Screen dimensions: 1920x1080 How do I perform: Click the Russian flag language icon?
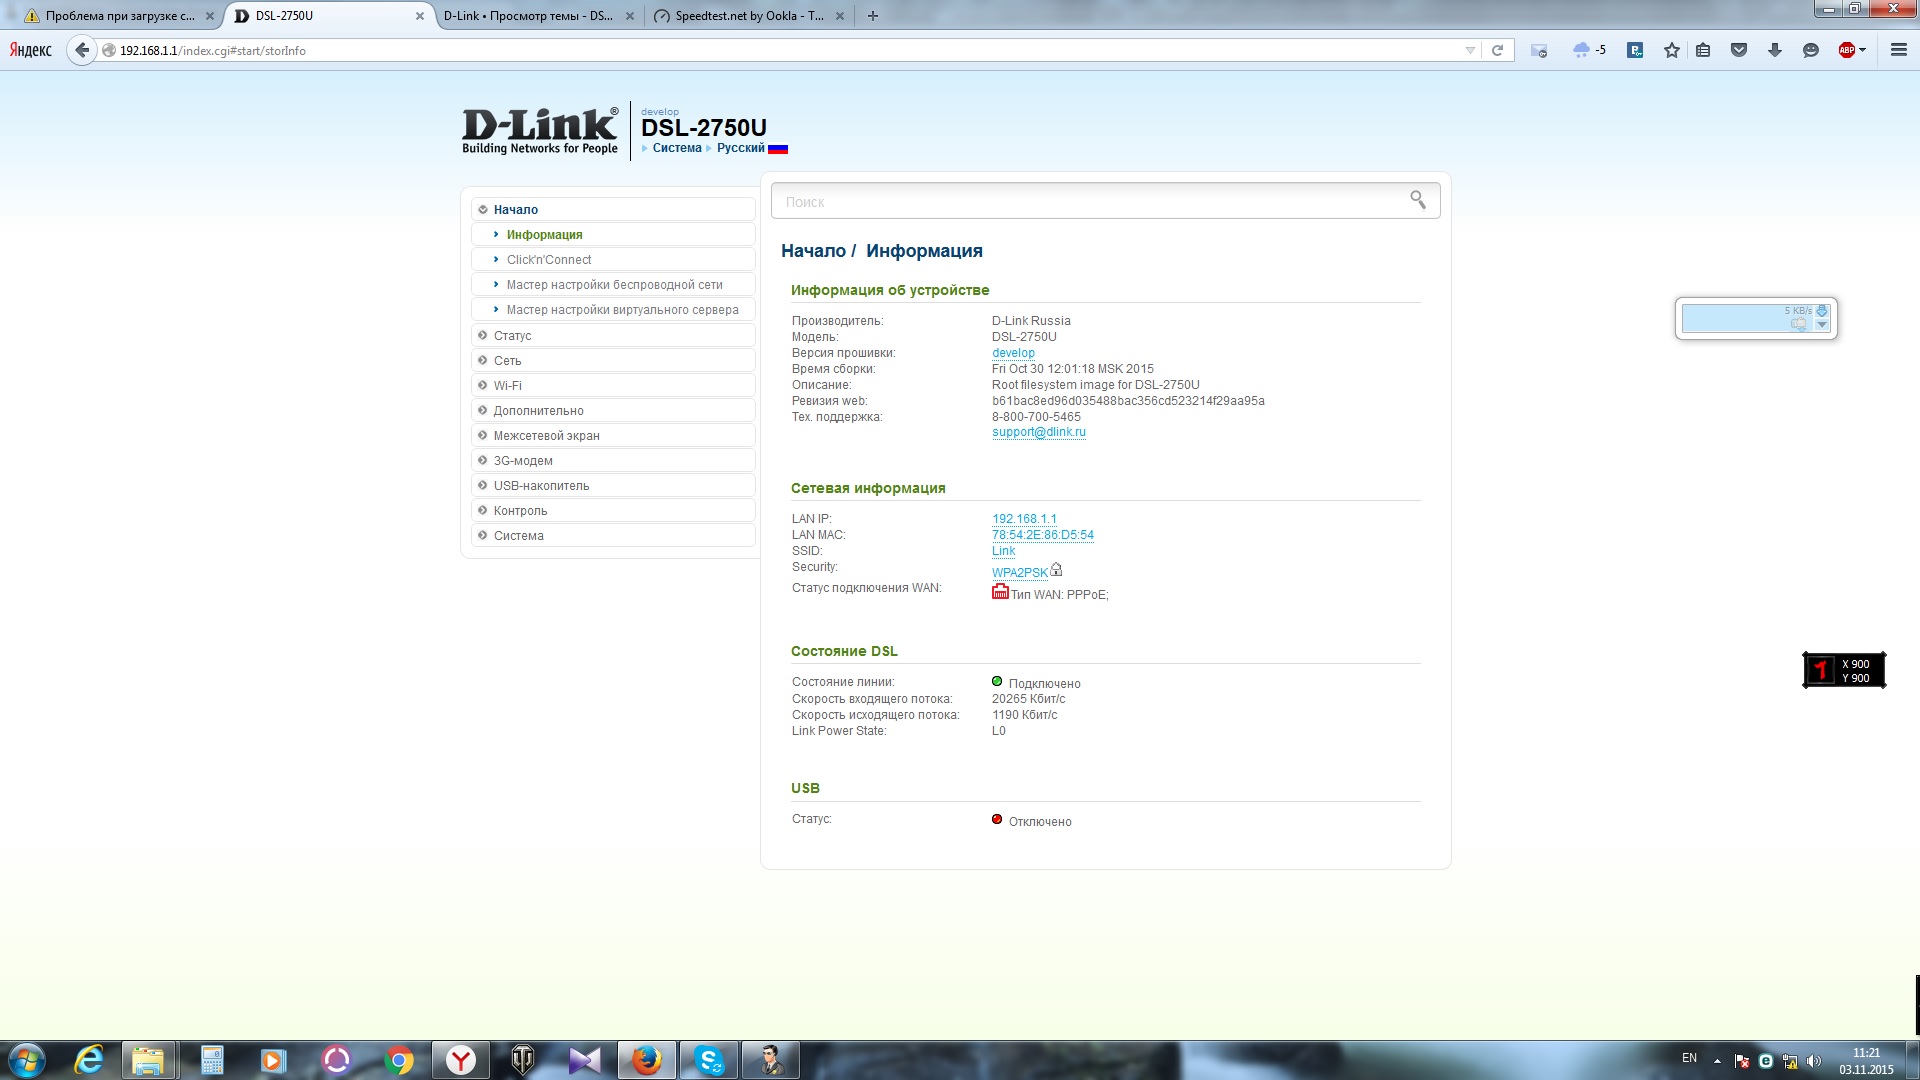[x=778, y=149]
